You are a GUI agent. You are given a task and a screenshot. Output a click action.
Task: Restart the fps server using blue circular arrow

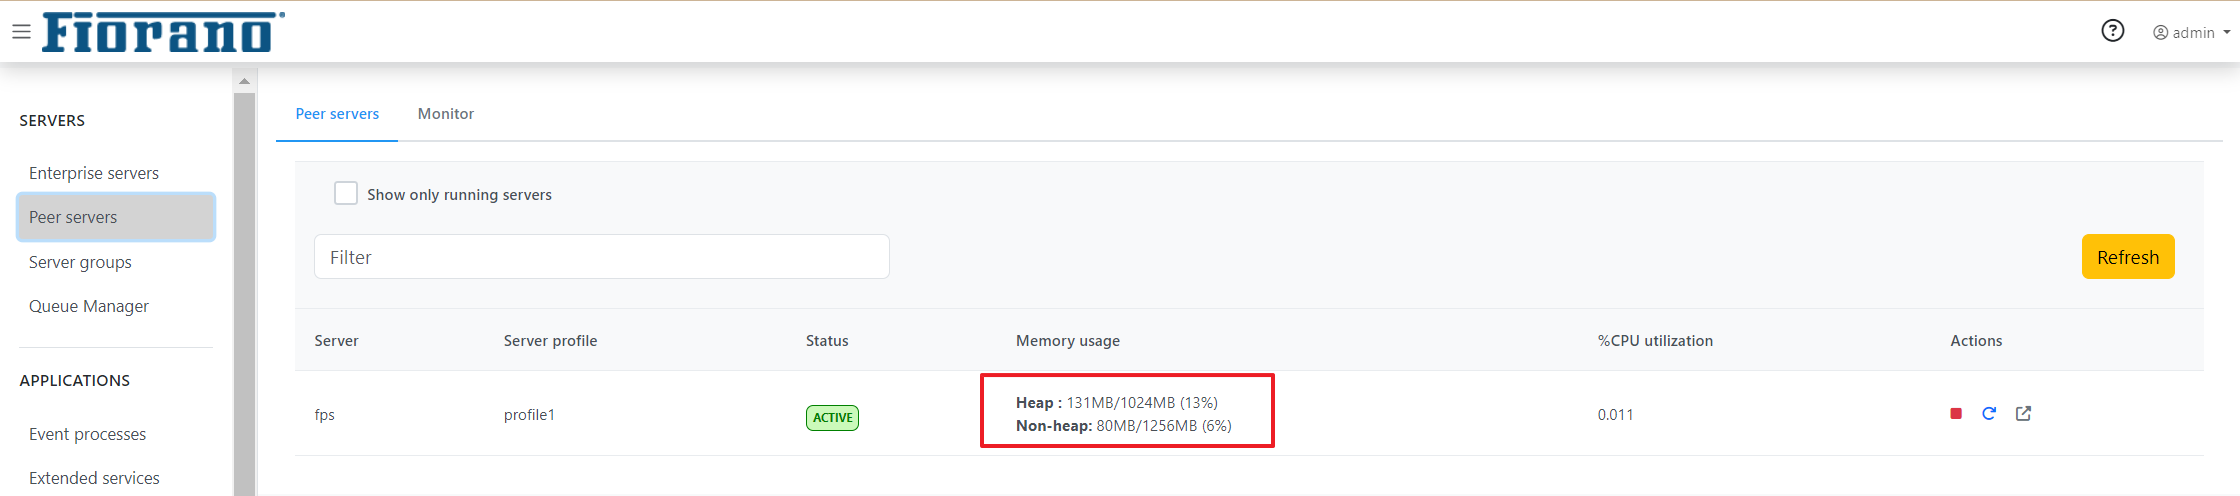(x=1989, y=414)
